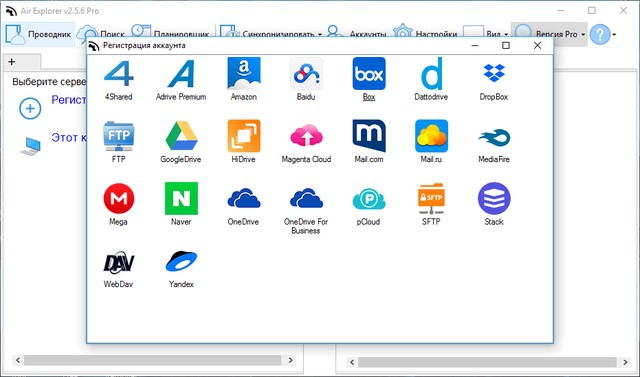Open the Поиск search tool
Screen dimensions: 640x377
tap(101, 34)
